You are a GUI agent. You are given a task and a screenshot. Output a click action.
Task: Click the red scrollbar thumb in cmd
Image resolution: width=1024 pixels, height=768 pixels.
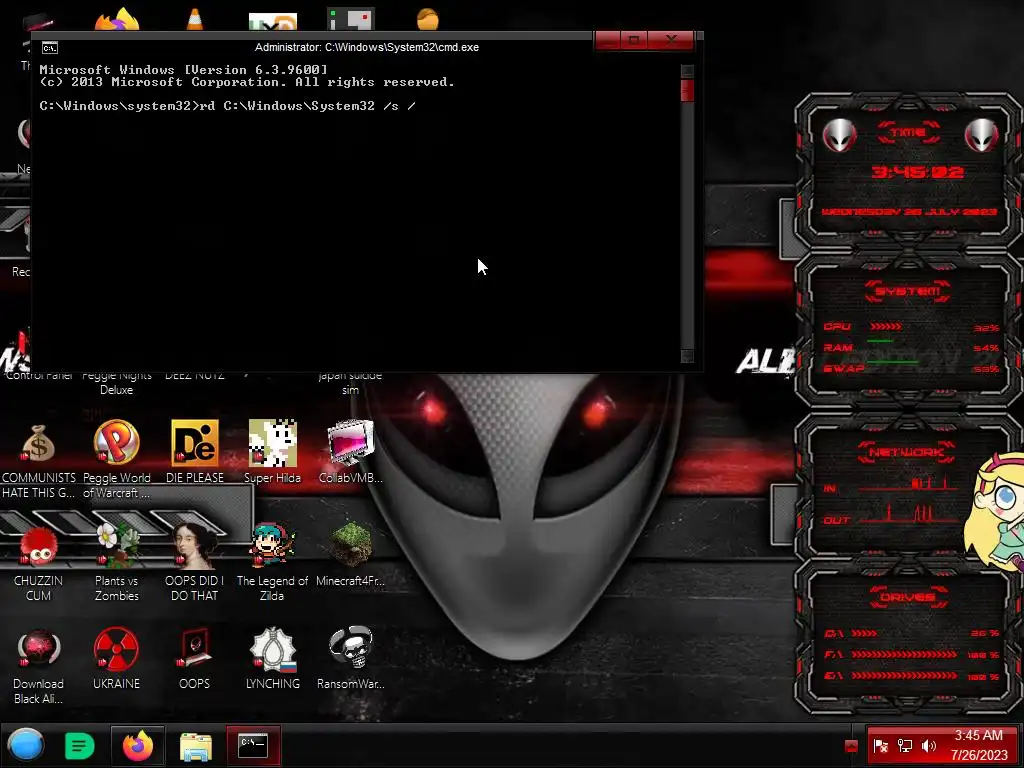(x=687, y=90)
